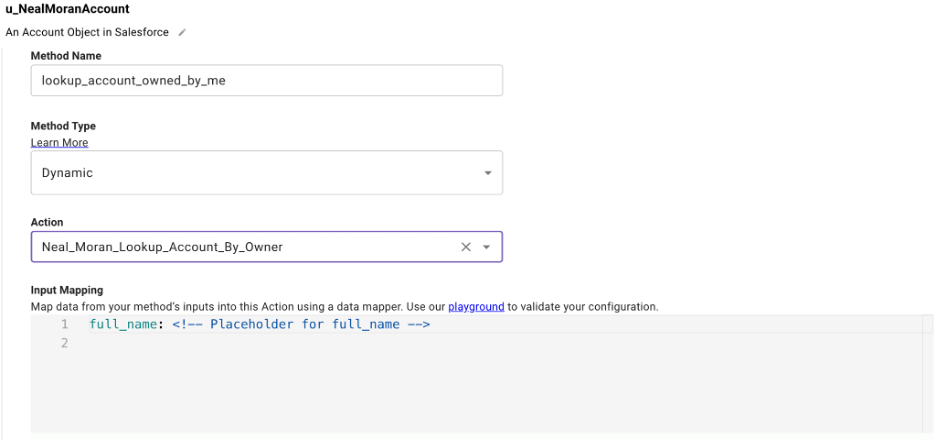Open the Learn More link
The width and height of the screenshot is (936, 440).
(60, 143)
